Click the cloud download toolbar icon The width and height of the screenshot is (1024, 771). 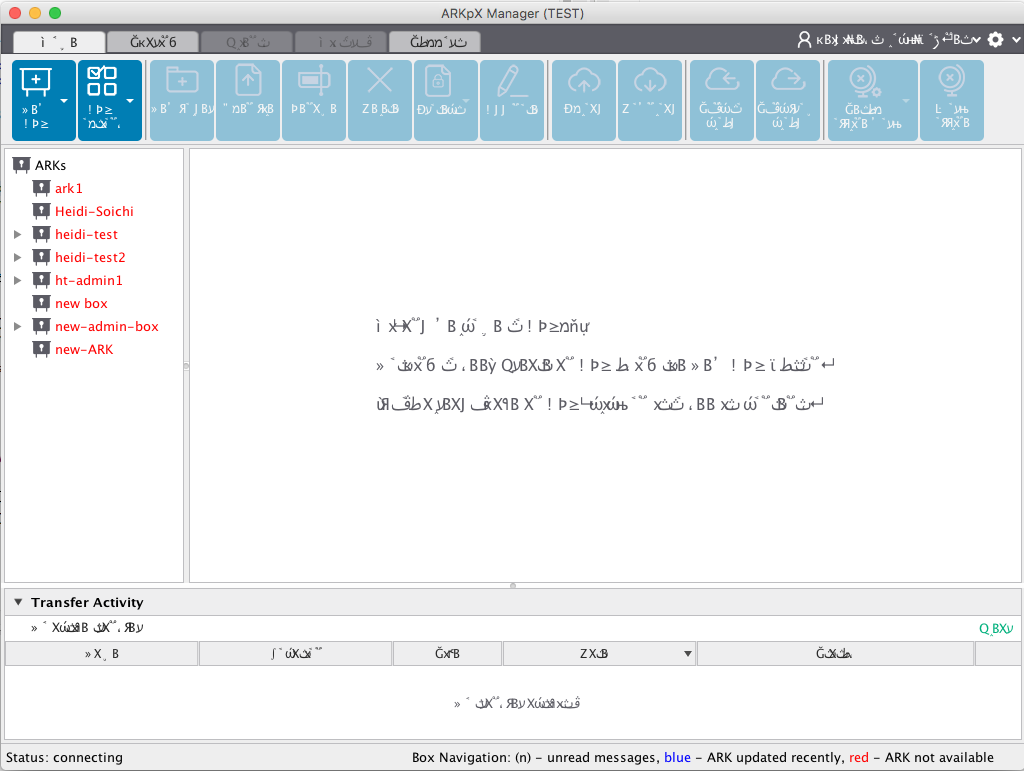650,81
